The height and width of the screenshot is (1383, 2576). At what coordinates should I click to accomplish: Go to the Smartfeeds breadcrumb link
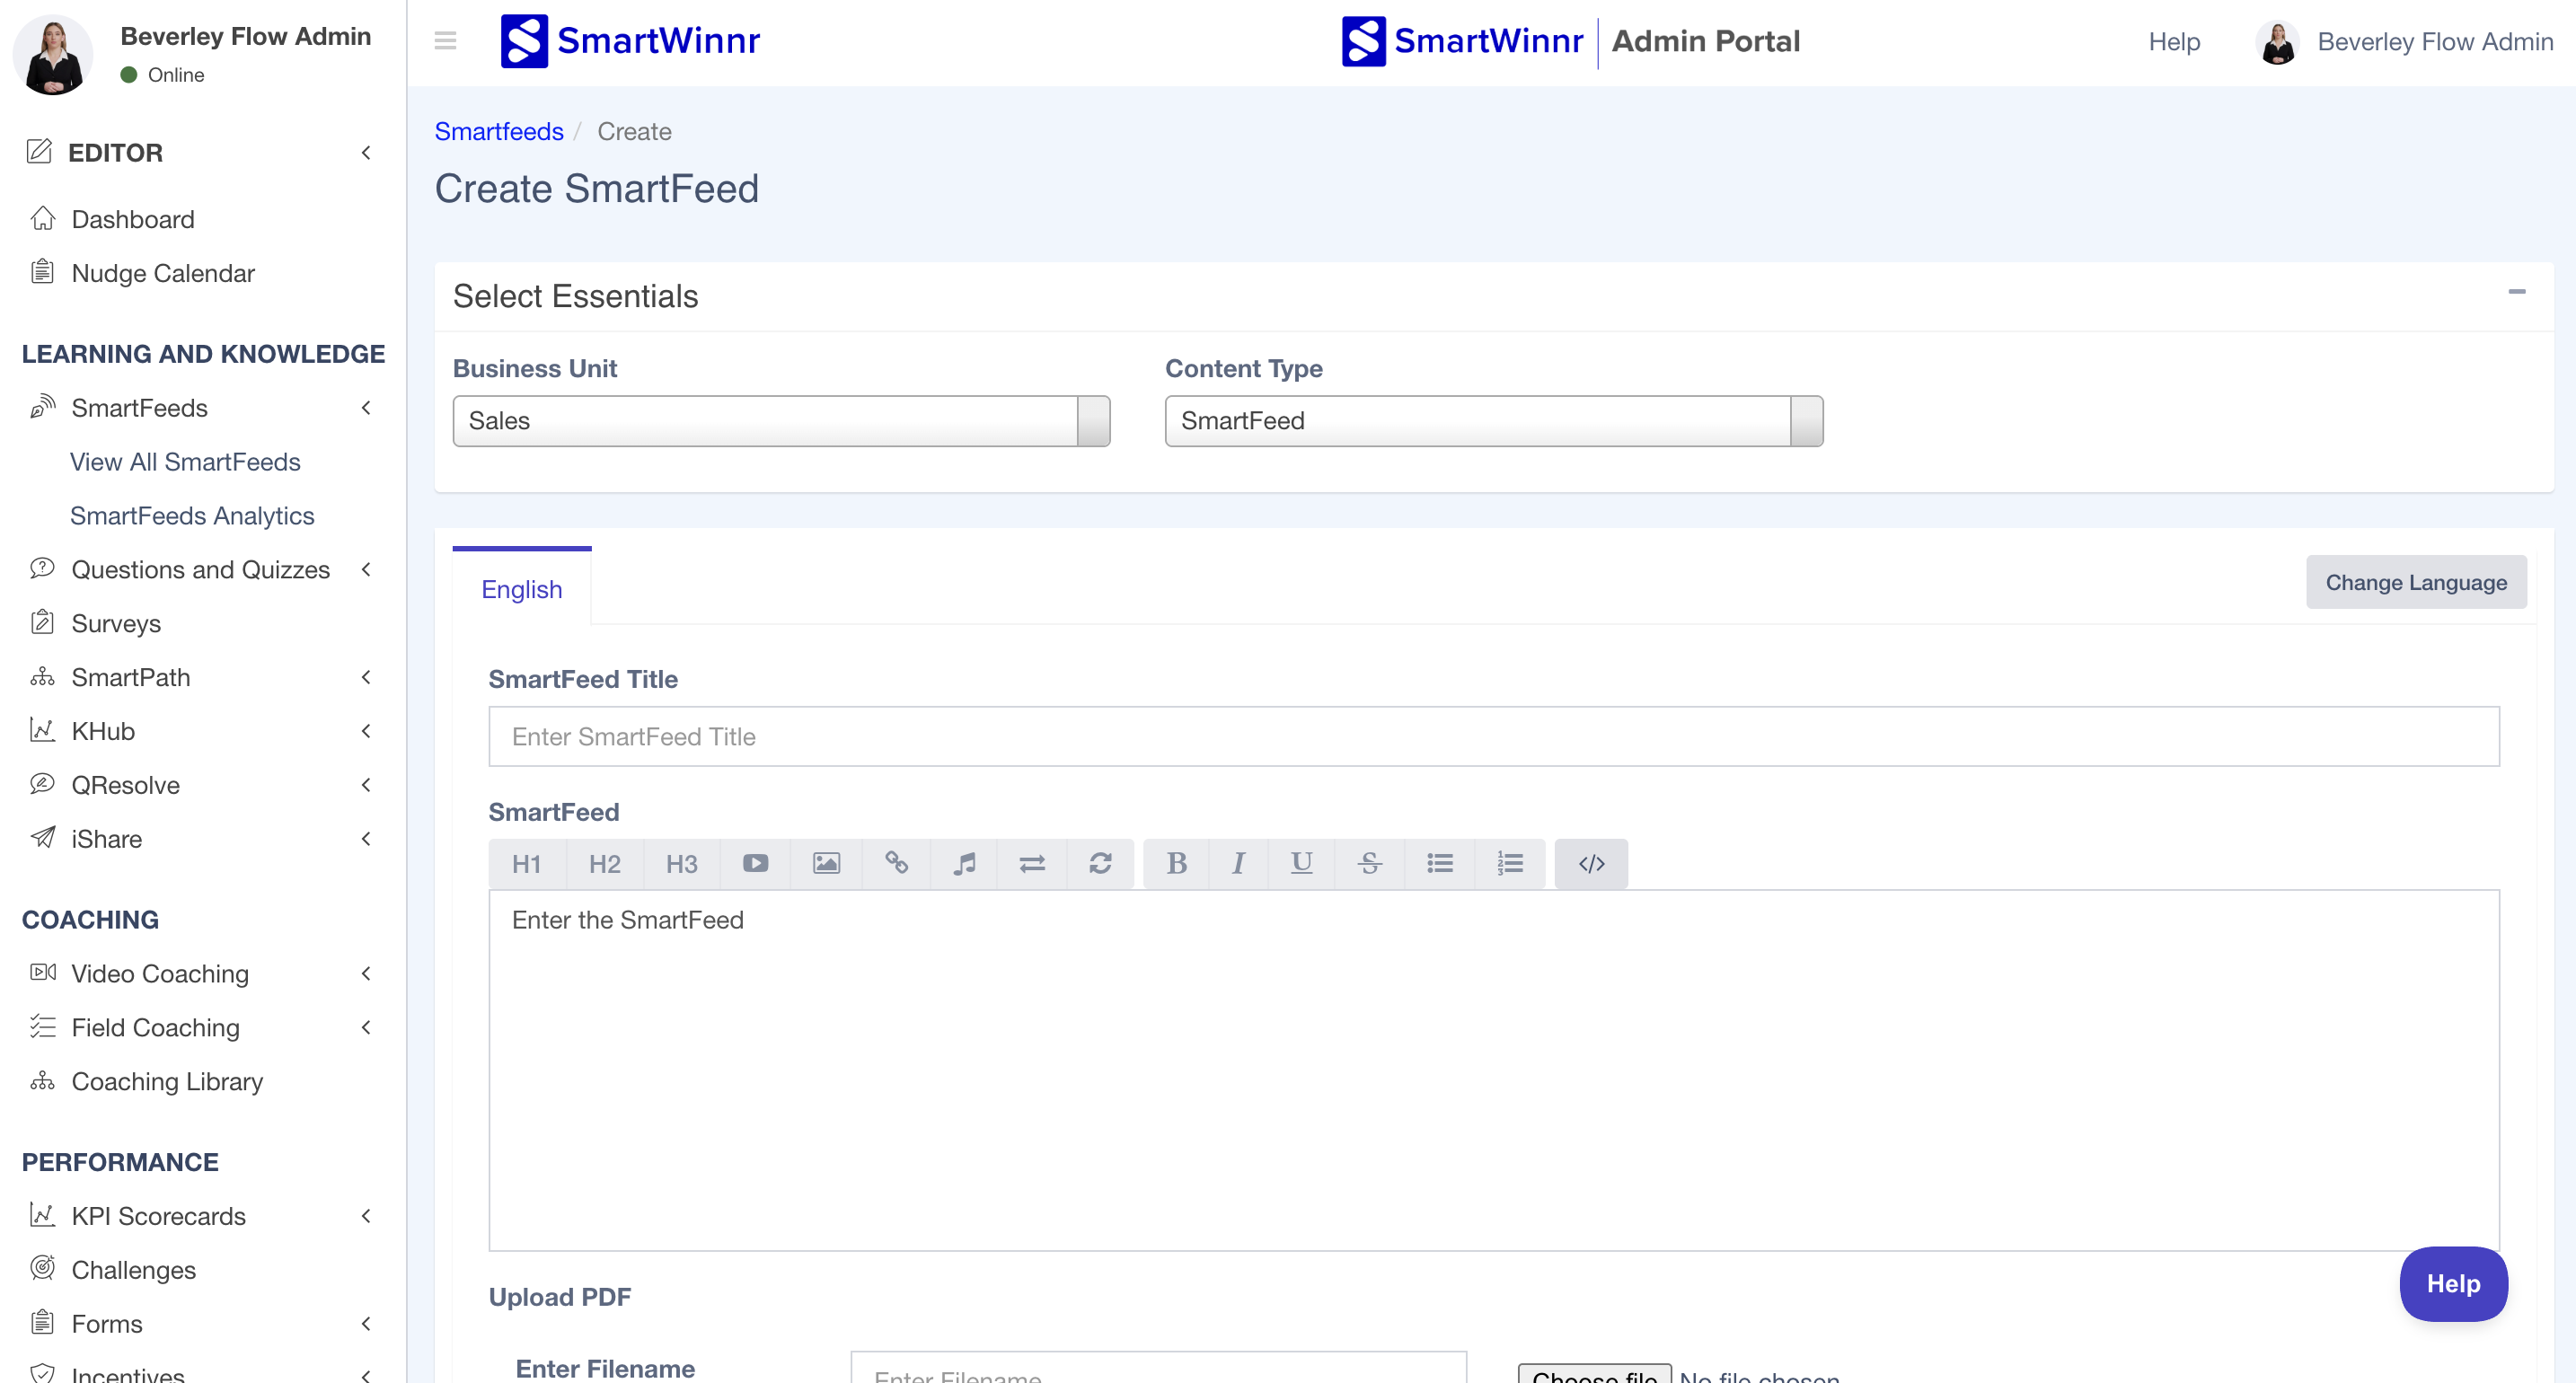pyautogui.click(x=498, y=132)
